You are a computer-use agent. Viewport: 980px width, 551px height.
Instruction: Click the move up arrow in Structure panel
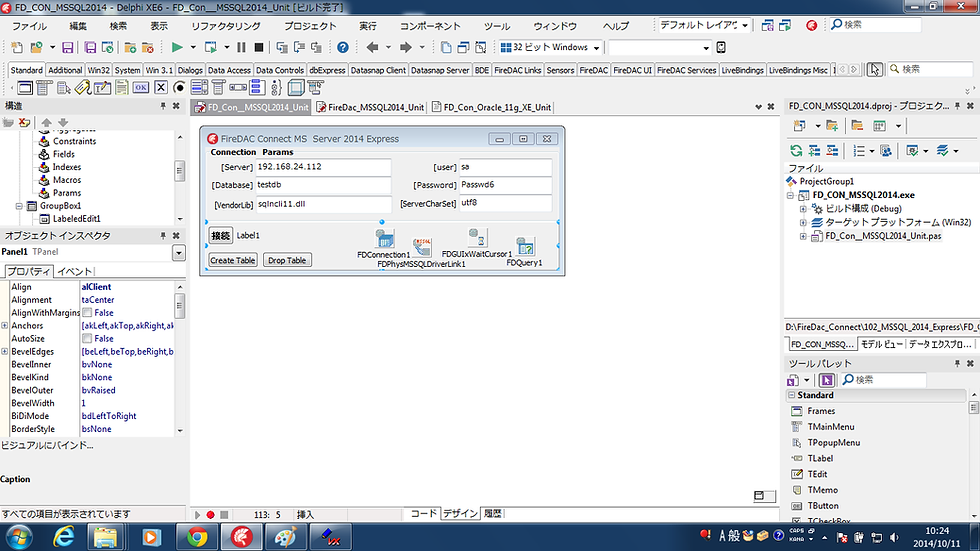point(46,122)
